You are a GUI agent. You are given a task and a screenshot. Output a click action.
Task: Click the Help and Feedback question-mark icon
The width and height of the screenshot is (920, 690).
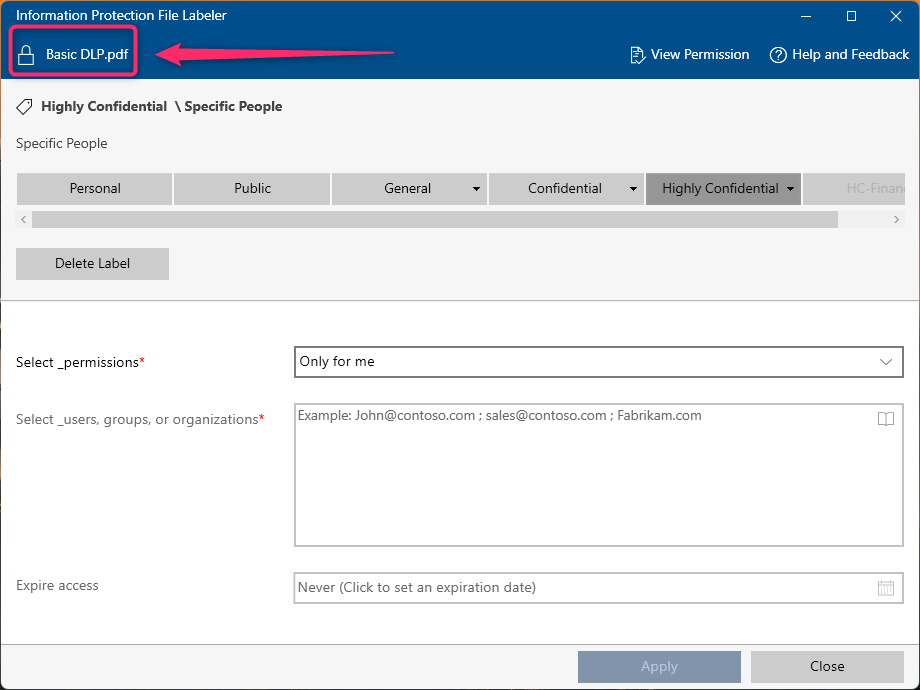(x=778, y=55)
